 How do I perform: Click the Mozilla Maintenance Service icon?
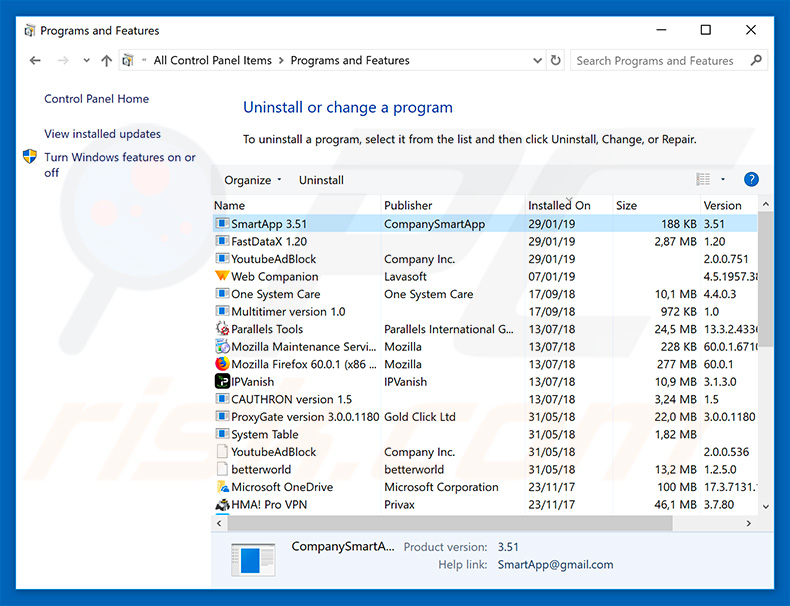tap(222, 347)
